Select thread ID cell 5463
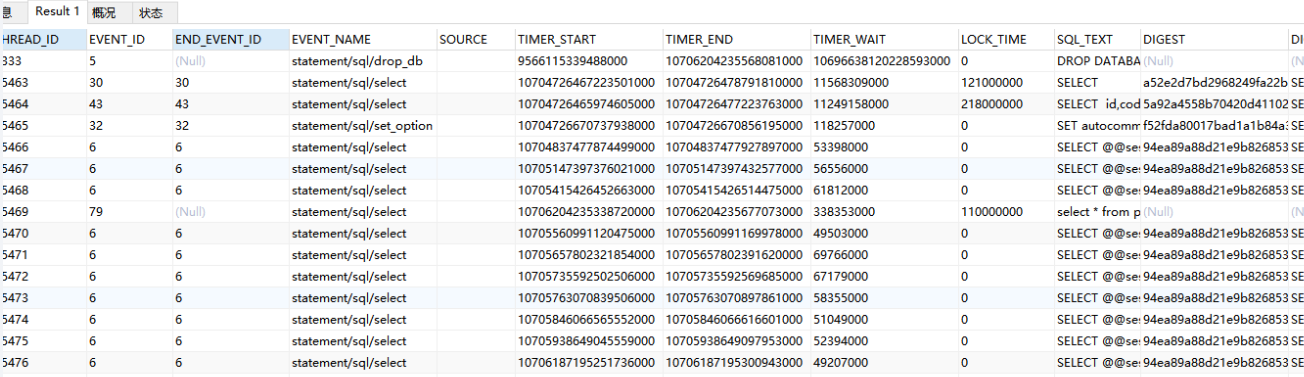The image size is (1304, 377). click(42, 83)
